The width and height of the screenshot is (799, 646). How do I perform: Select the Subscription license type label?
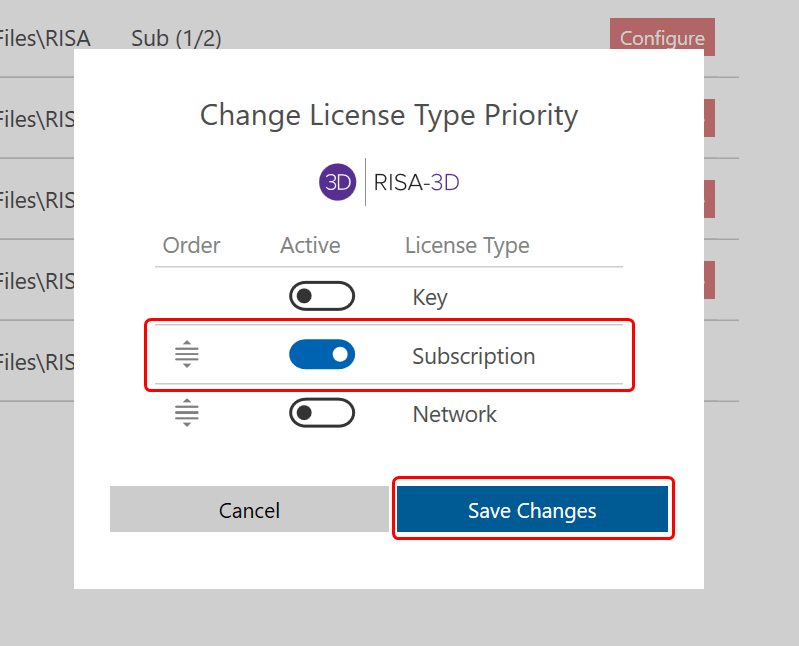click(x=473, y=356)
